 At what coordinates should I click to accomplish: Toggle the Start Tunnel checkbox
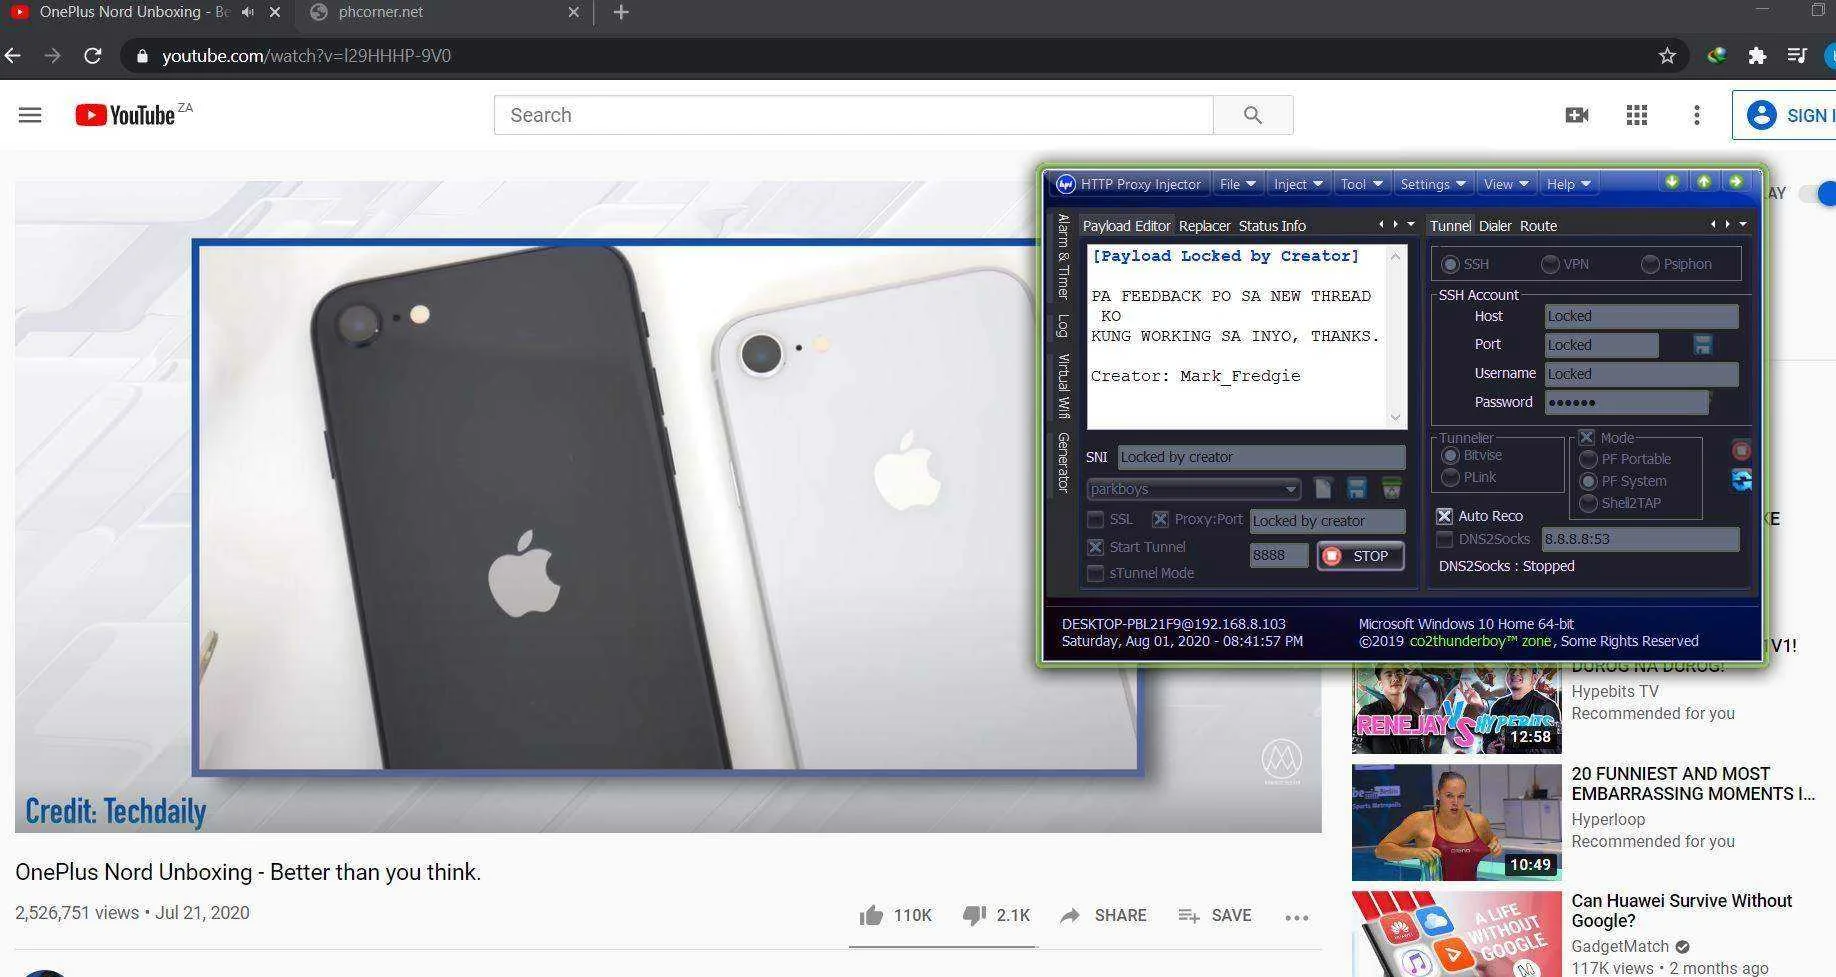coord(1096,547)
